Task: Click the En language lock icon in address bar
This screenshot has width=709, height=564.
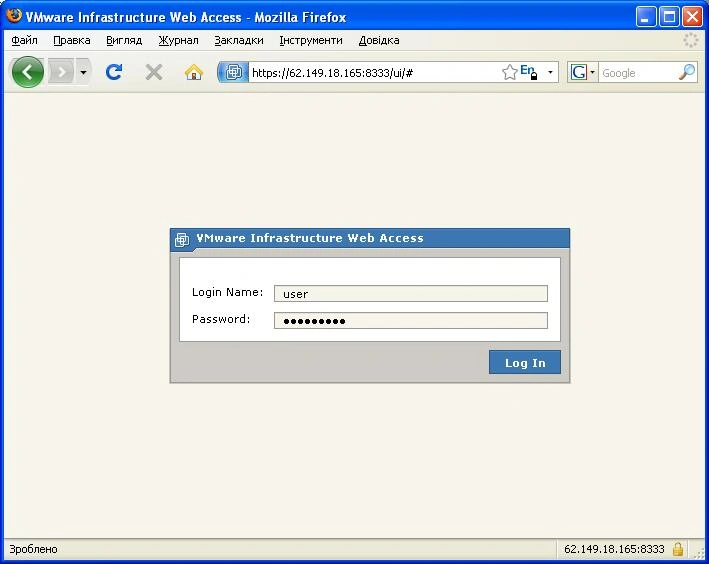Action: click(529, 72)
